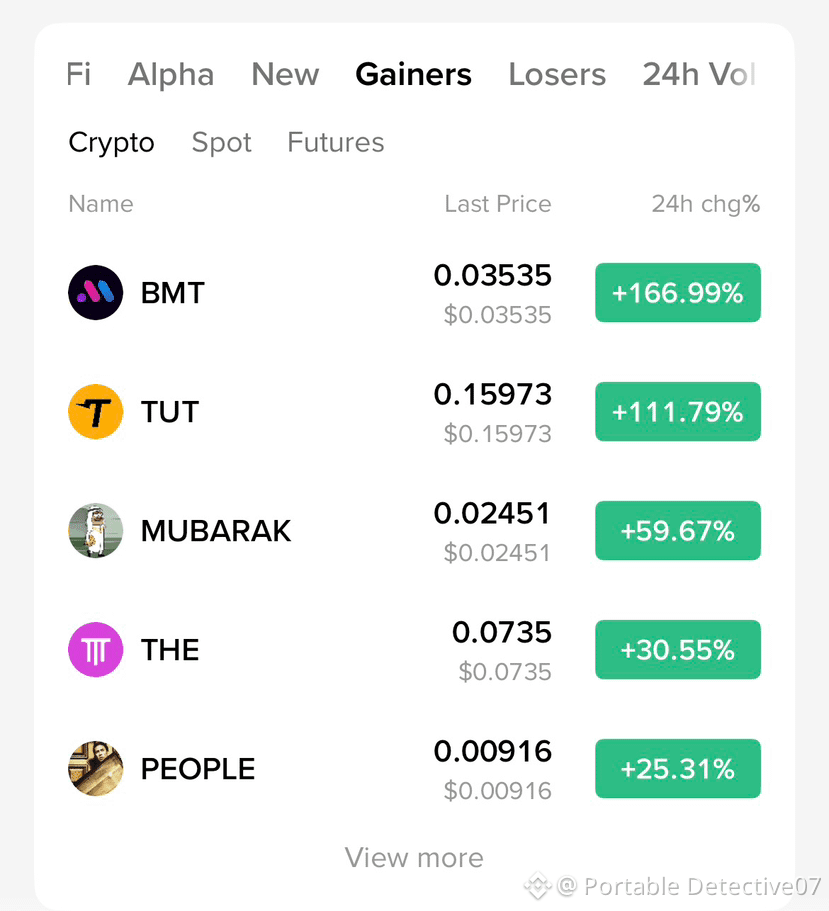Switch to the Losers tab

[557, 74]
